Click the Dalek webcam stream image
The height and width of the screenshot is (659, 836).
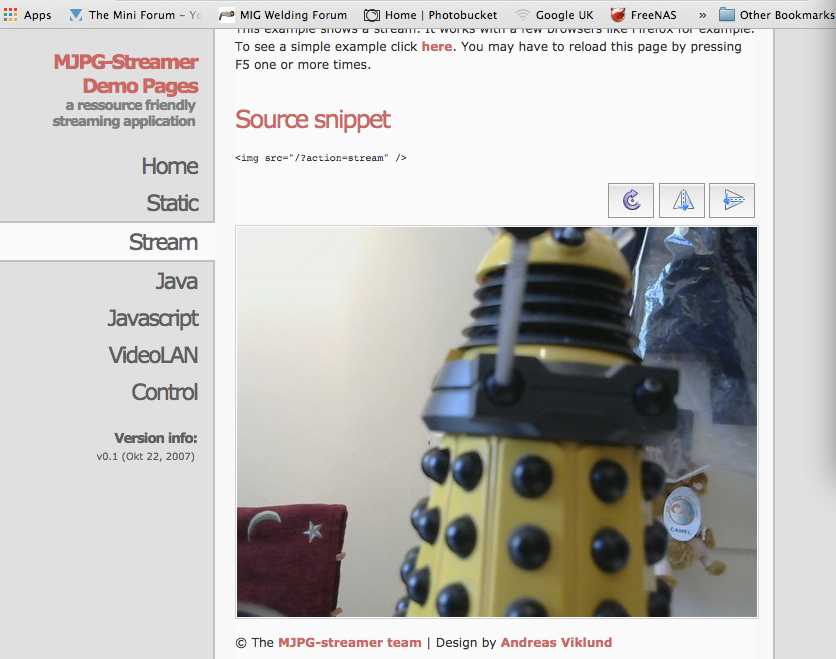[x=497, y=422]
